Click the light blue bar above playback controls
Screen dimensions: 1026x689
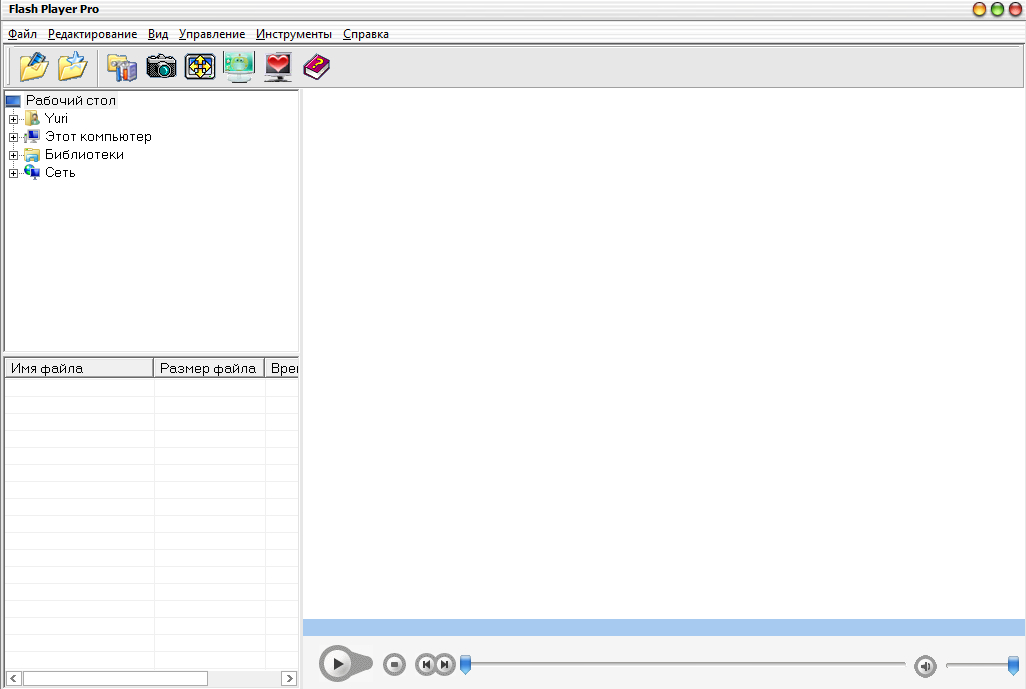pyautogui.click(x=663, y=627)
